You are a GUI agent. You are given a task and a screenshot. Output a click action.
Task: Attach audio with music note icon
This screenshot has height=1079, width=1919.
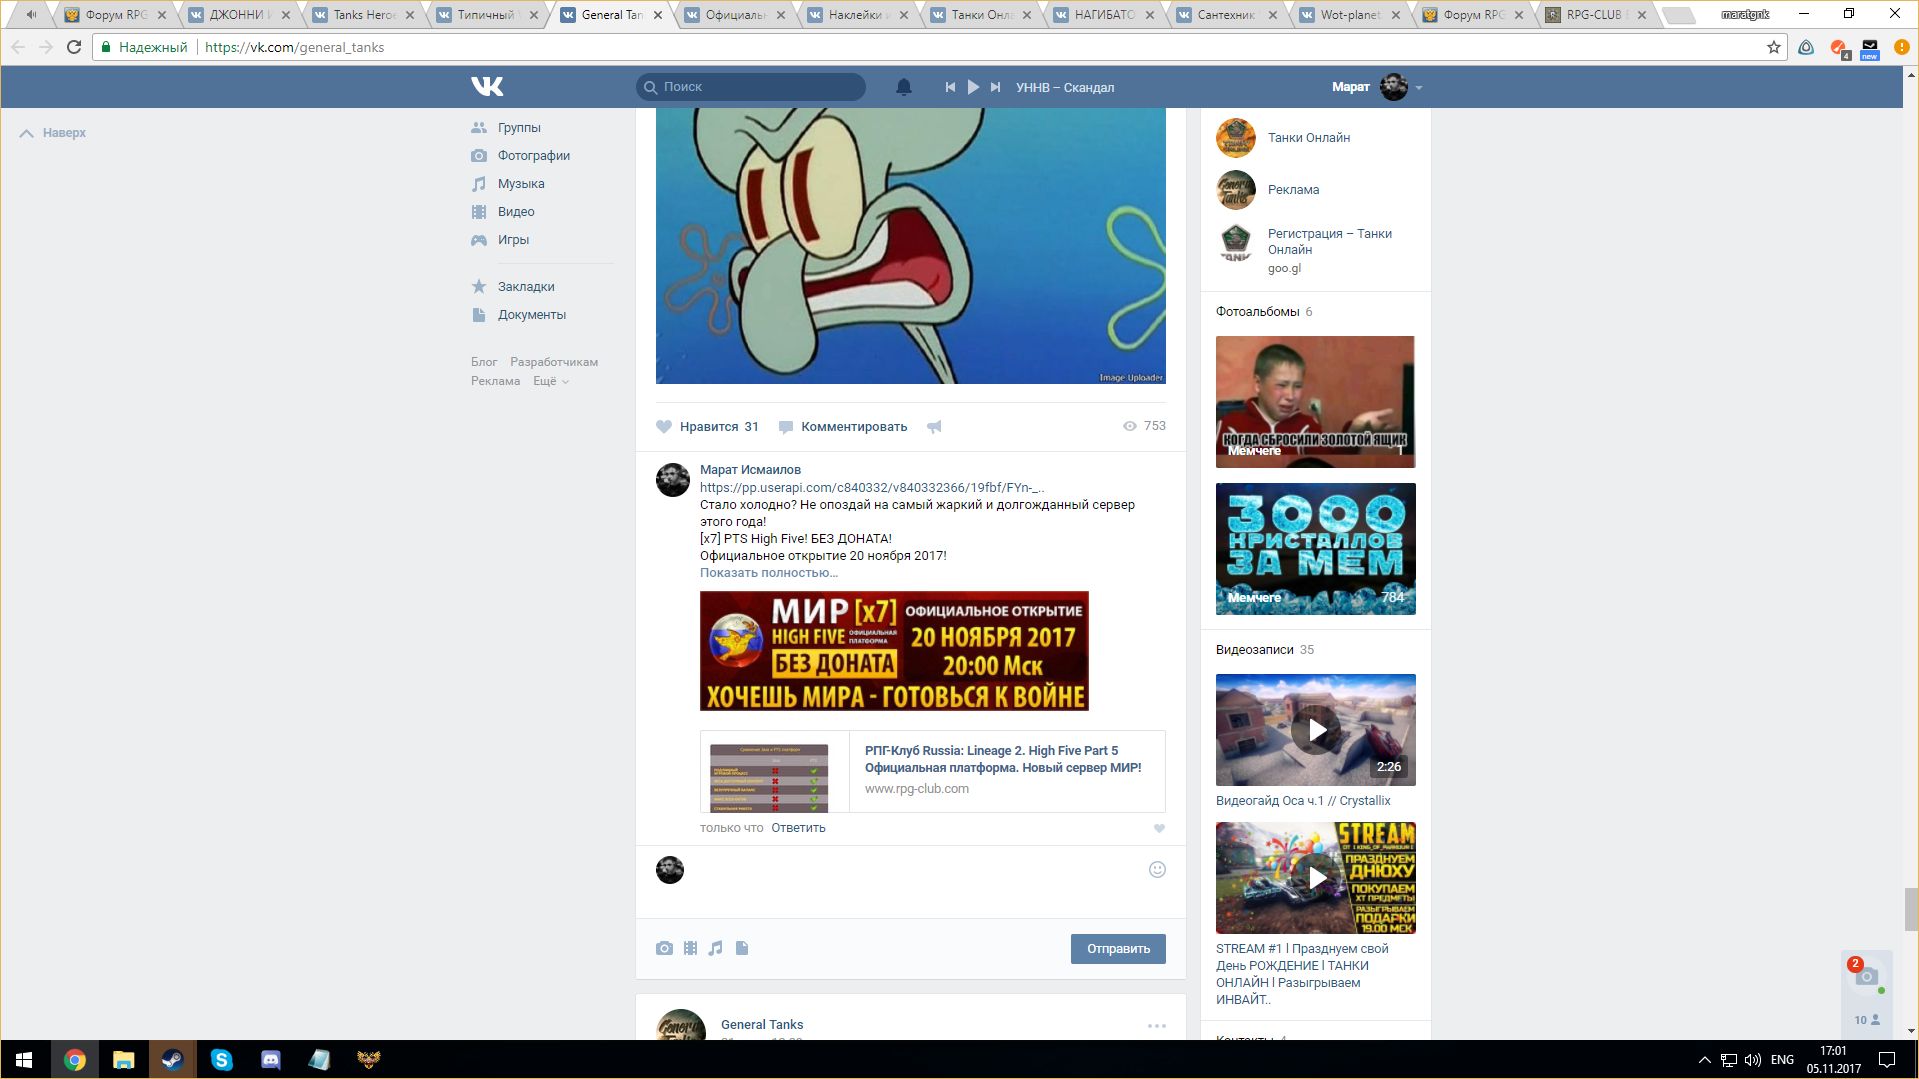(x=715, y=948)
